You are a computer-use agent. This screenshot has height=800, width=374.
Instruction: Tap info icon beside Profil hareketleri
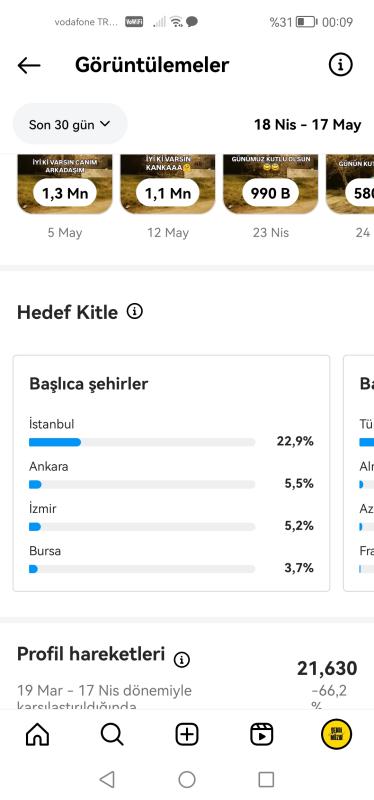[x=182, y=660]
